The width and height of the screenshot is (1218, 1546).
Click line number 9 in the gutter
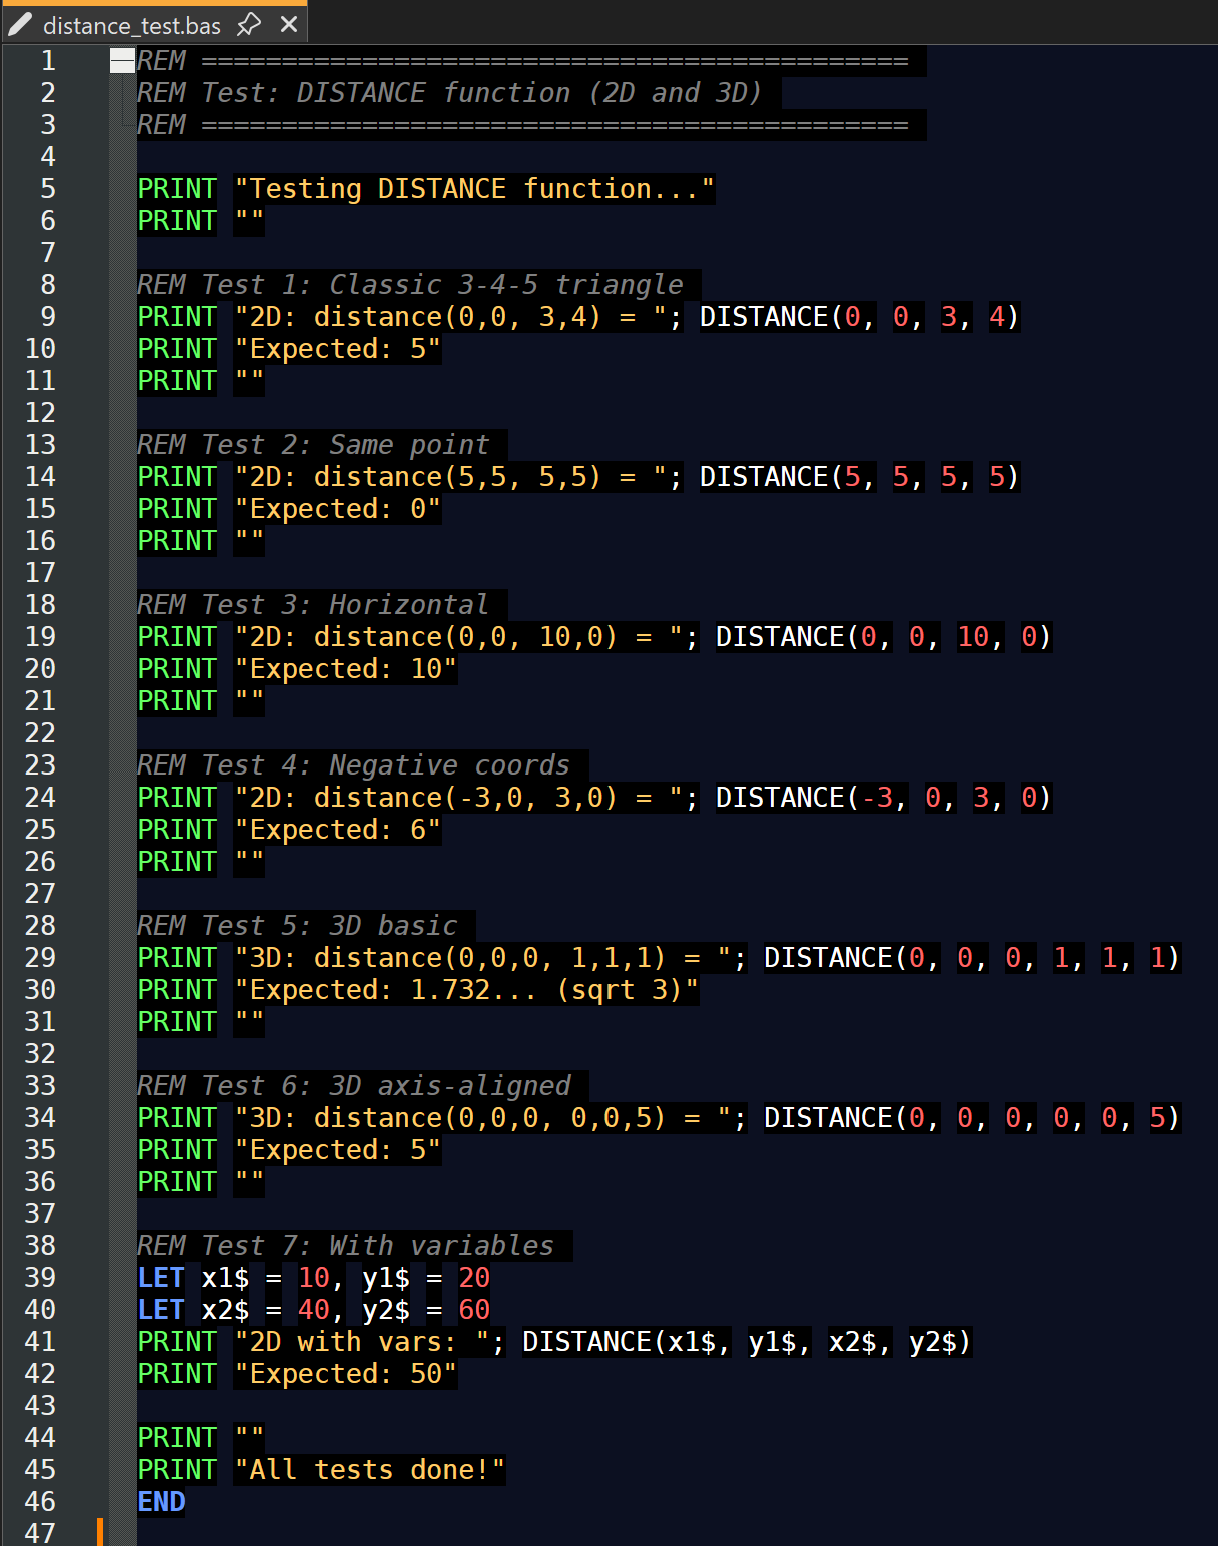pyautogui.click(x=47, y=317)
